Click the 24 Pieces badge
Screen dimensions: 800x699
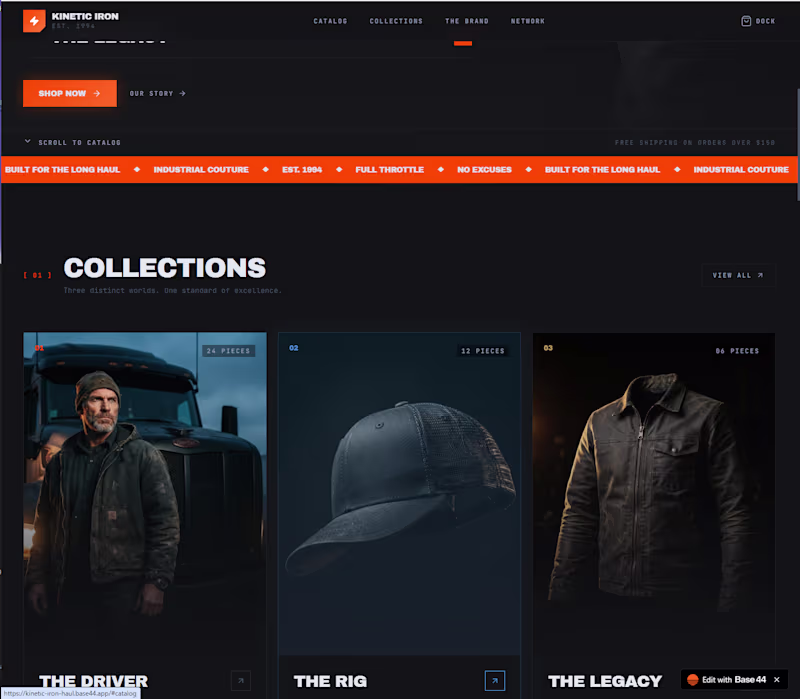pyautogui.click(x=229, y=351)
